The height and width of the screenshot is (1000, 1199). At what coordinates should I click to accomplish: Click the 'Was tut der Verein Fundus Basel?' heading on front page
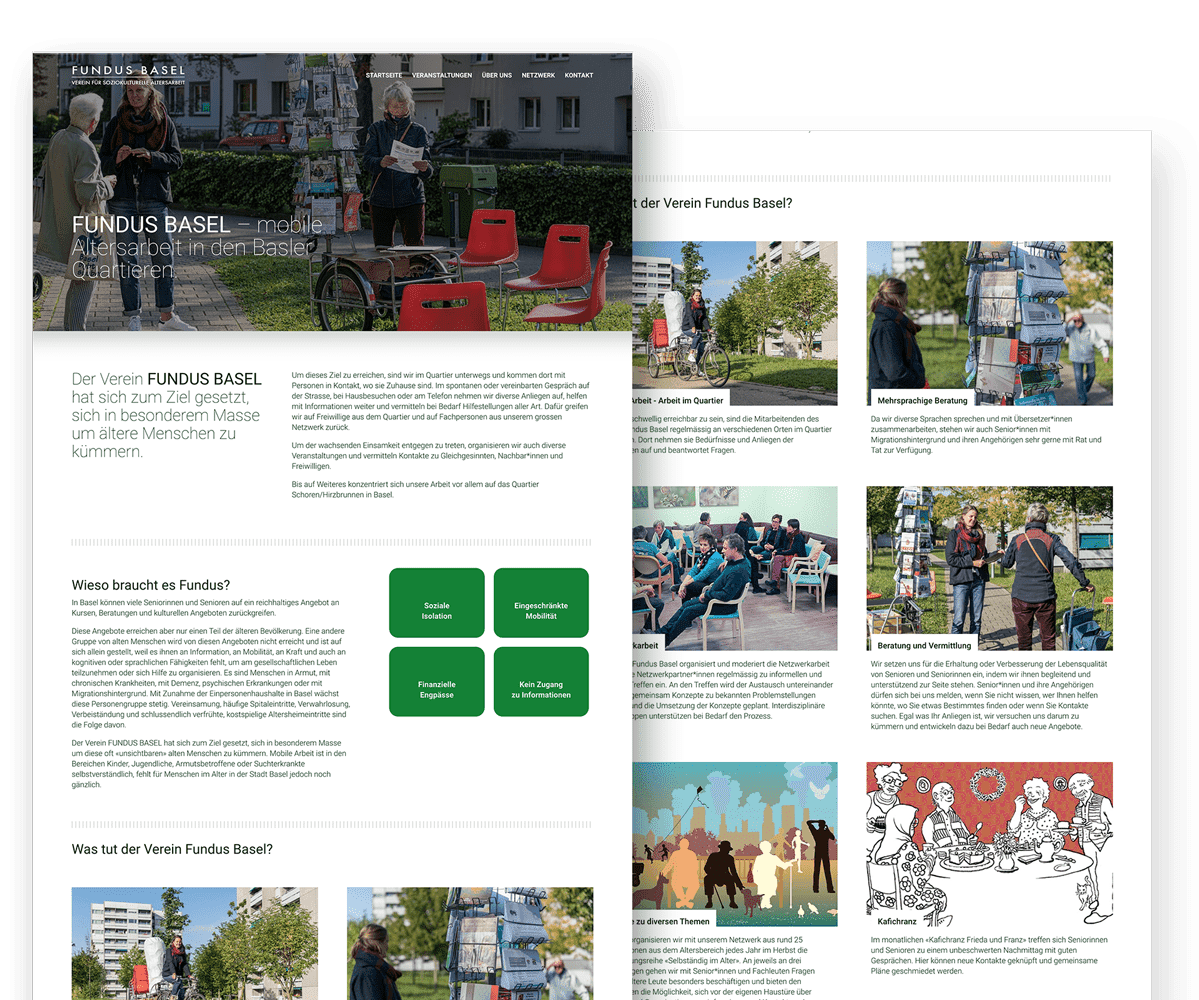(x=172, y=849)
